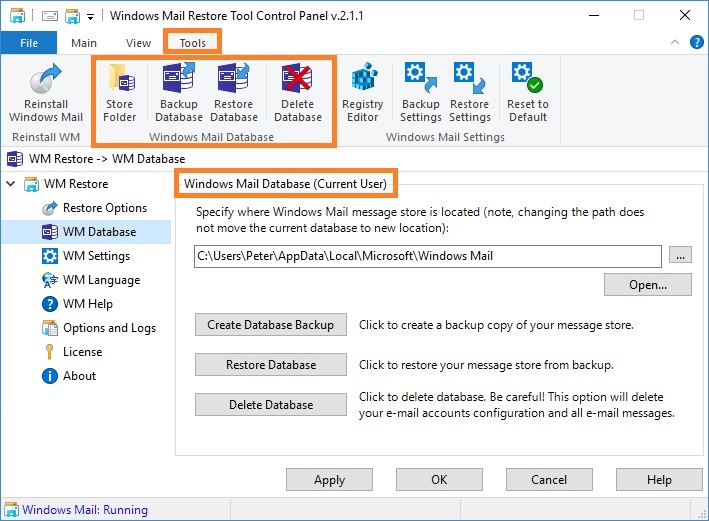Click the breadcrumb WM Database icon
The width and height of the screenshot is (709, 521).
tap(15, 159)
